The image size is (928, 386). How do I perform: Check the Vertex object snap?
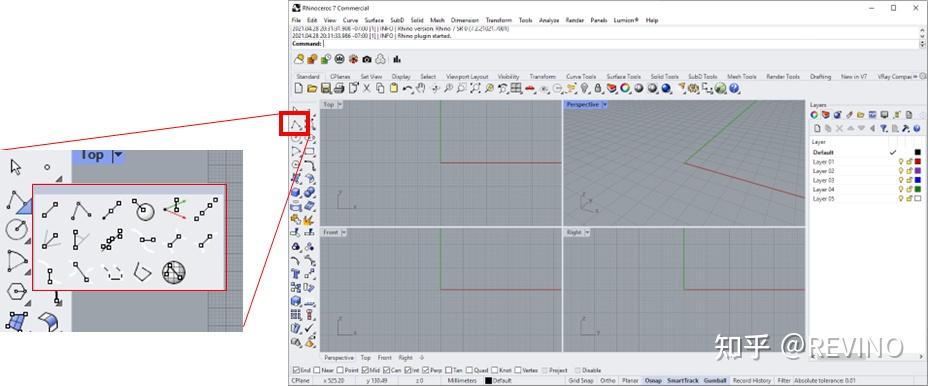coord(518,371)
